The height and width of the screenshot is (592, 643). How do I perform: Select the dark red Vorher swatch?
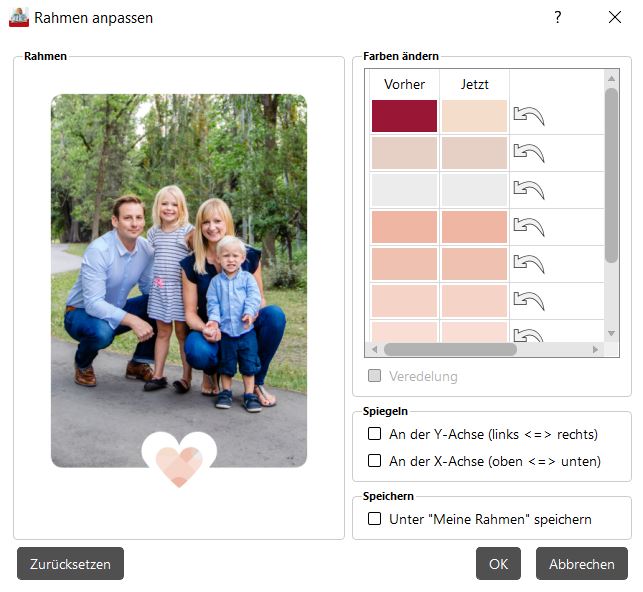pos(404,116)
